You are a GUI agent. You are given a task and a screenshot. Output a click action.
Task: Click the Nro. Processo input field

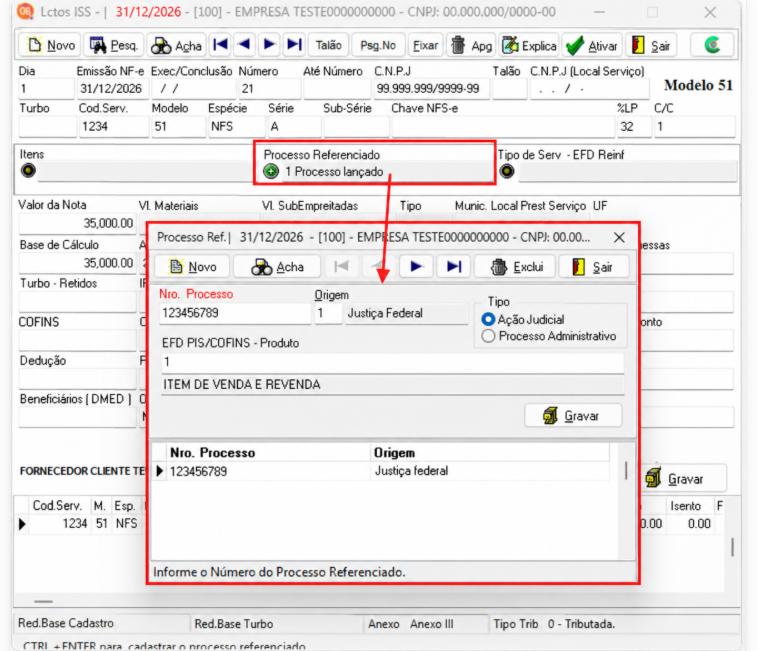tap(235, 313)
